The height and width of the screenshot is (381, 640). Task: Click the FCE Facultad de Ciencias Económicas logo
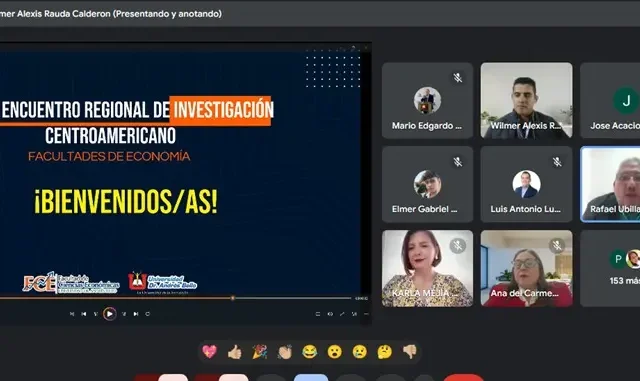coord(71,283)
